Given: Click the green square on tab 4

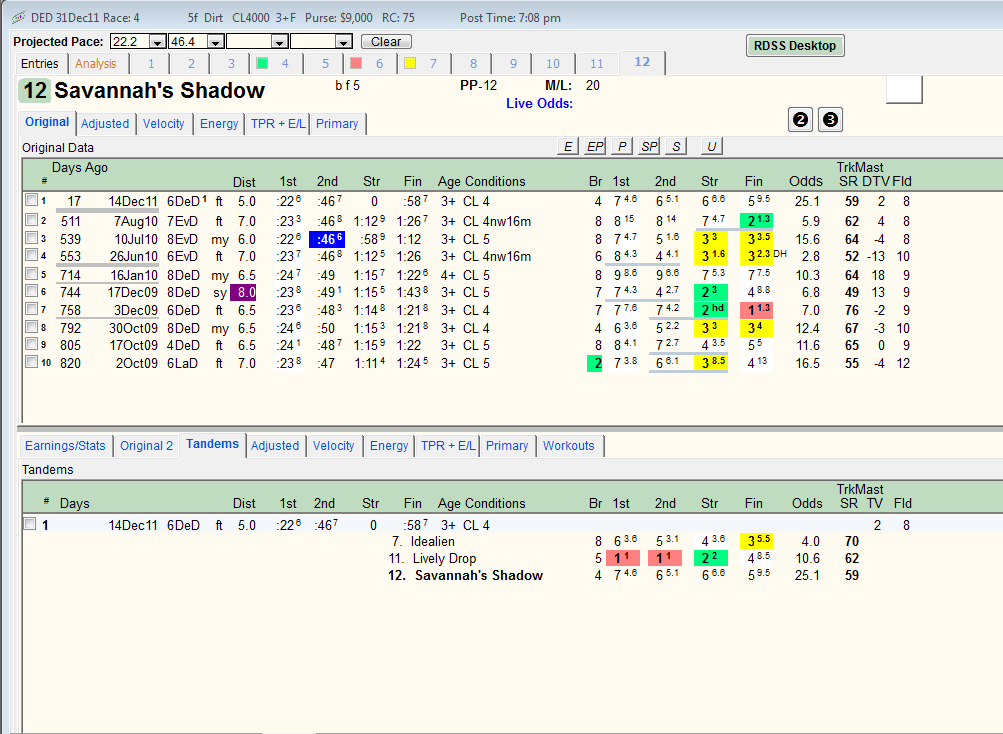Looking at the screenshot, I should pos(262,63).
